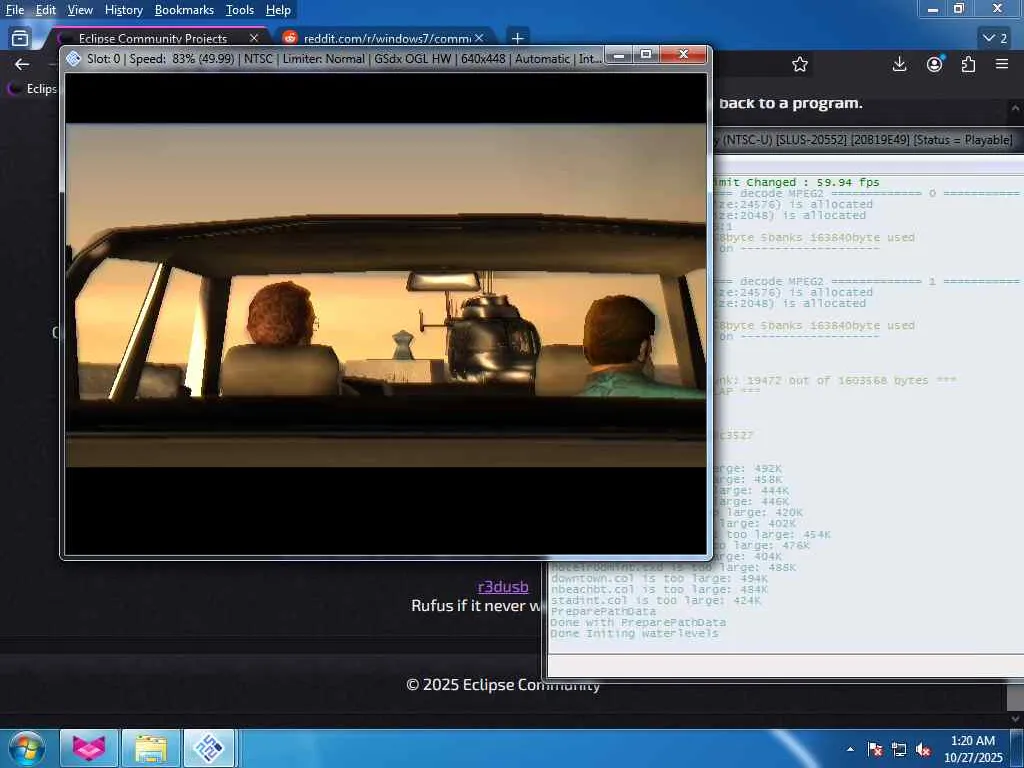This screenshot has width=1024, height=768.
Task: Click the 'stadint.col is too large' line
Action: [655, 600]
